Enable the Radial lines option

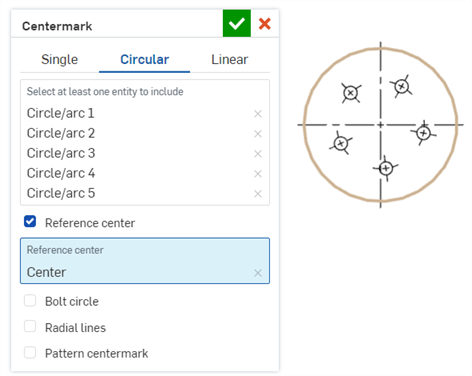coord(30,326)
